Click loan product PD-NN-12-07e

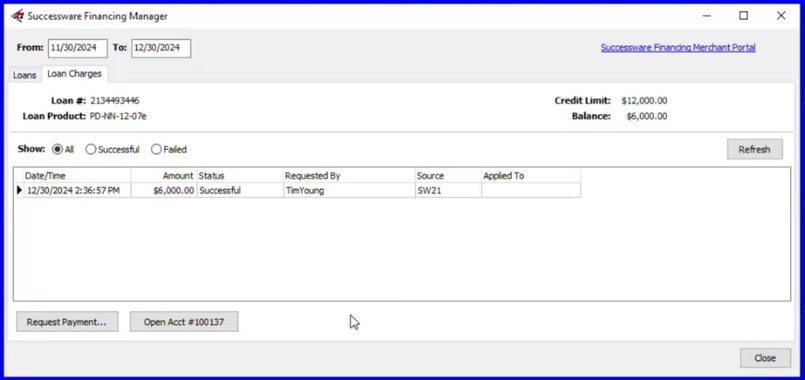pyautogui.click(x=118, y=116)
